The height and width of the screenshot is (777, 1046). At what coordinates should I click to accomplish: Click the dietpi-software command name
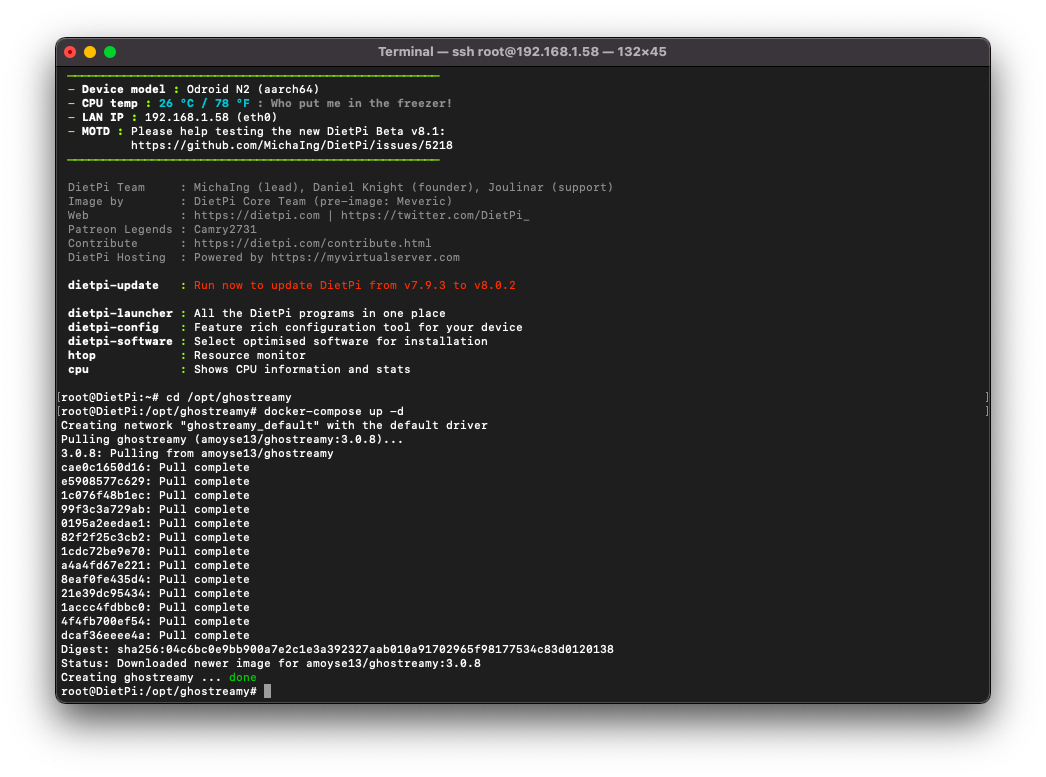click(120, 341)
